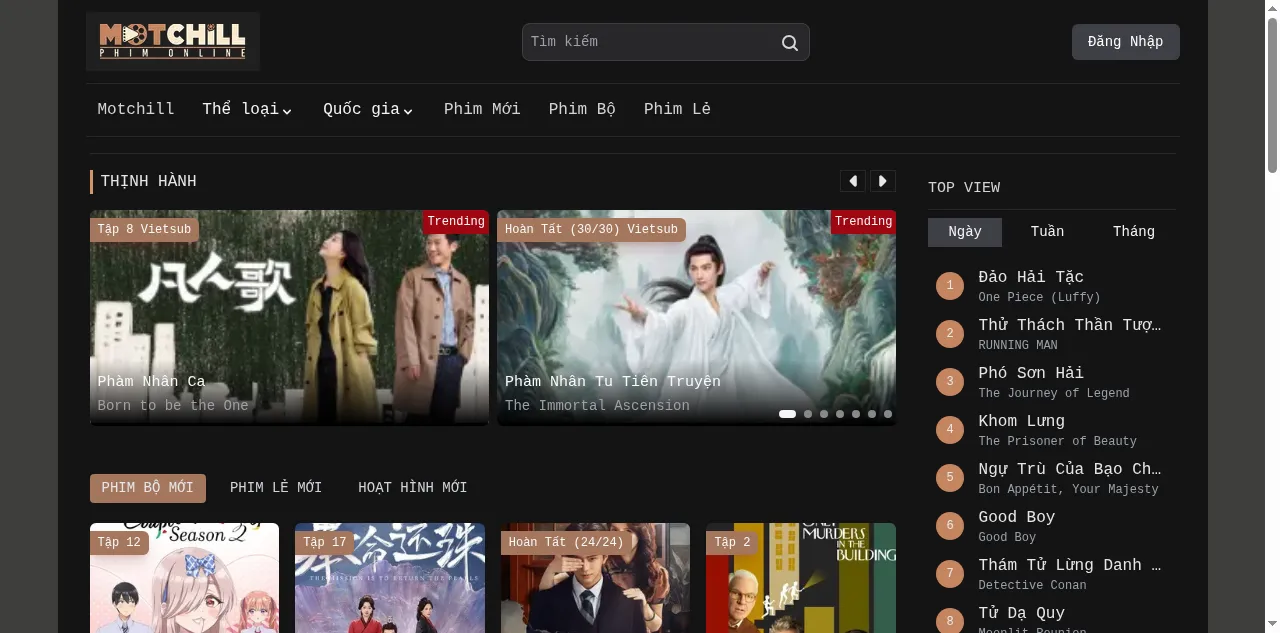Click the Đăng Nhập button
Image resolution: width=1280 pixels, height=633 pixels.
click(1126, 42)
